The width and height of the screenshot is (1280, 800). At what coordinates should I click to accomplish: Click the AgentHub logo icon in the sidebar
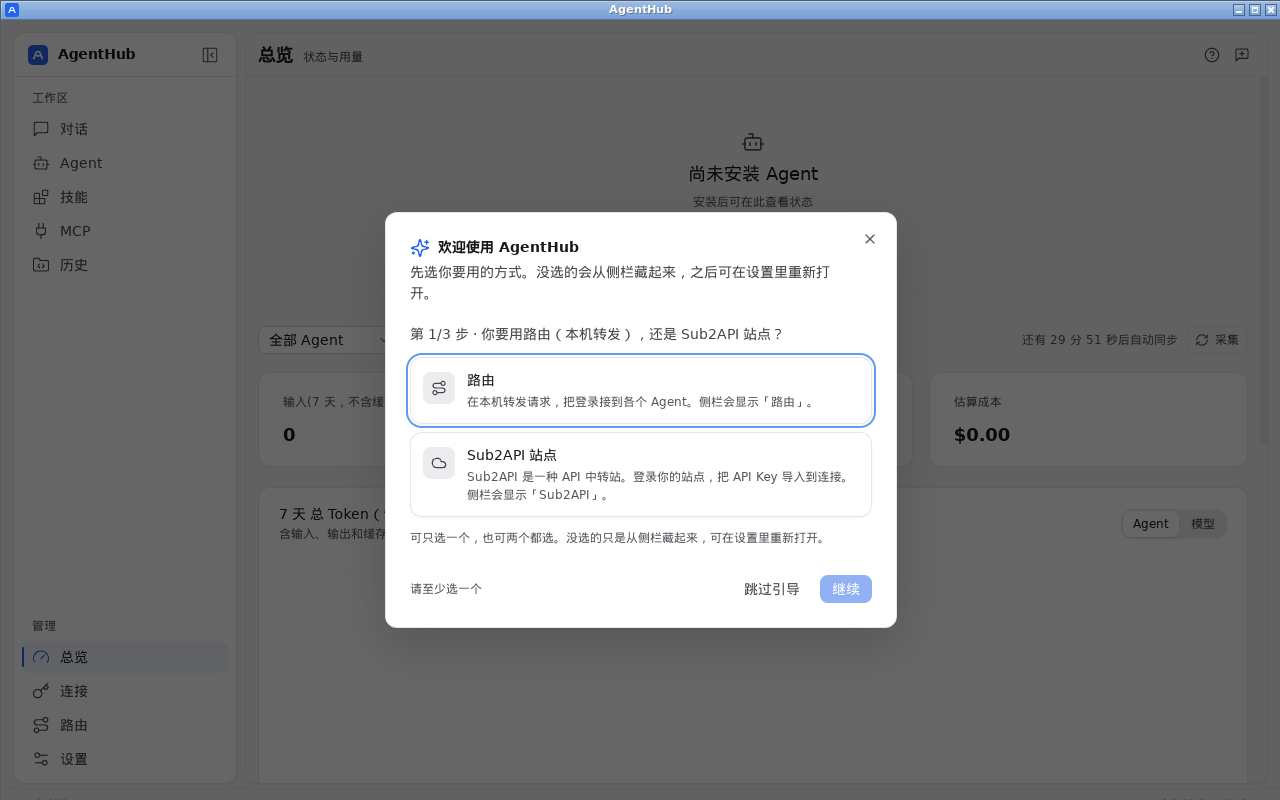[x=38, y=55]
